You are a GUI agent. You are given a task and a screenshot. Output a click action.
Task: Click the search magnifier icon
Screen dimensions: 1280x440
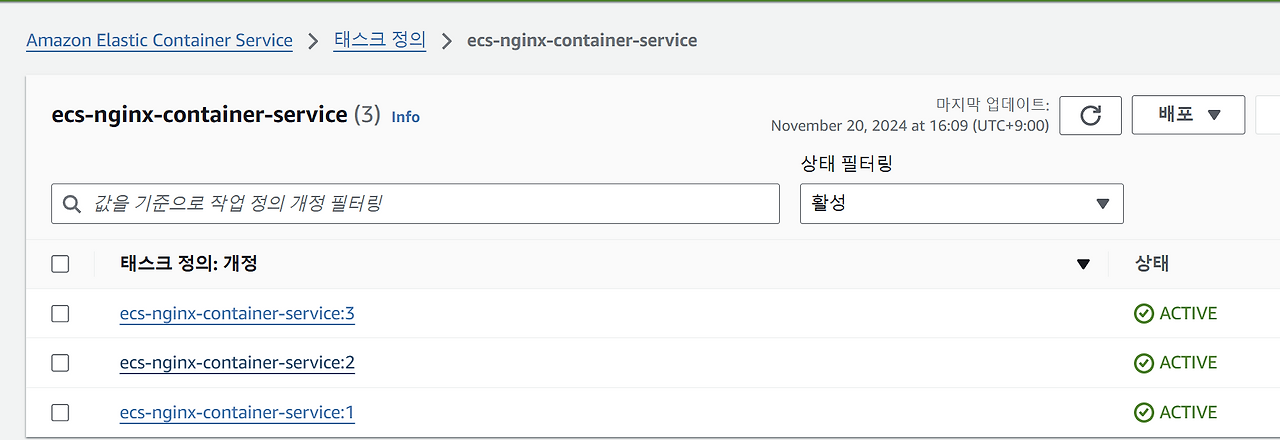[x=71, y=204]
